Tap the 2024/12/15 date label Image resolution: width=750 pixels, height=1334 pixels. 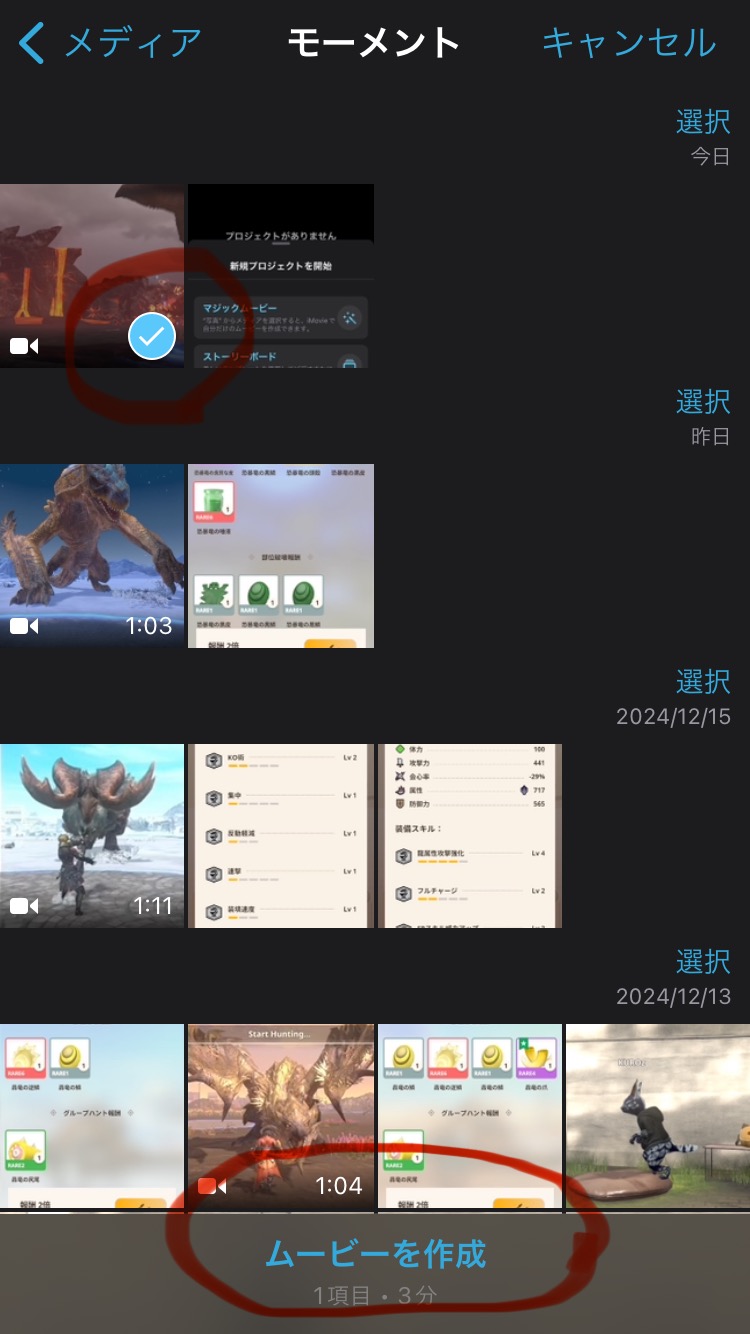(673, 717)
